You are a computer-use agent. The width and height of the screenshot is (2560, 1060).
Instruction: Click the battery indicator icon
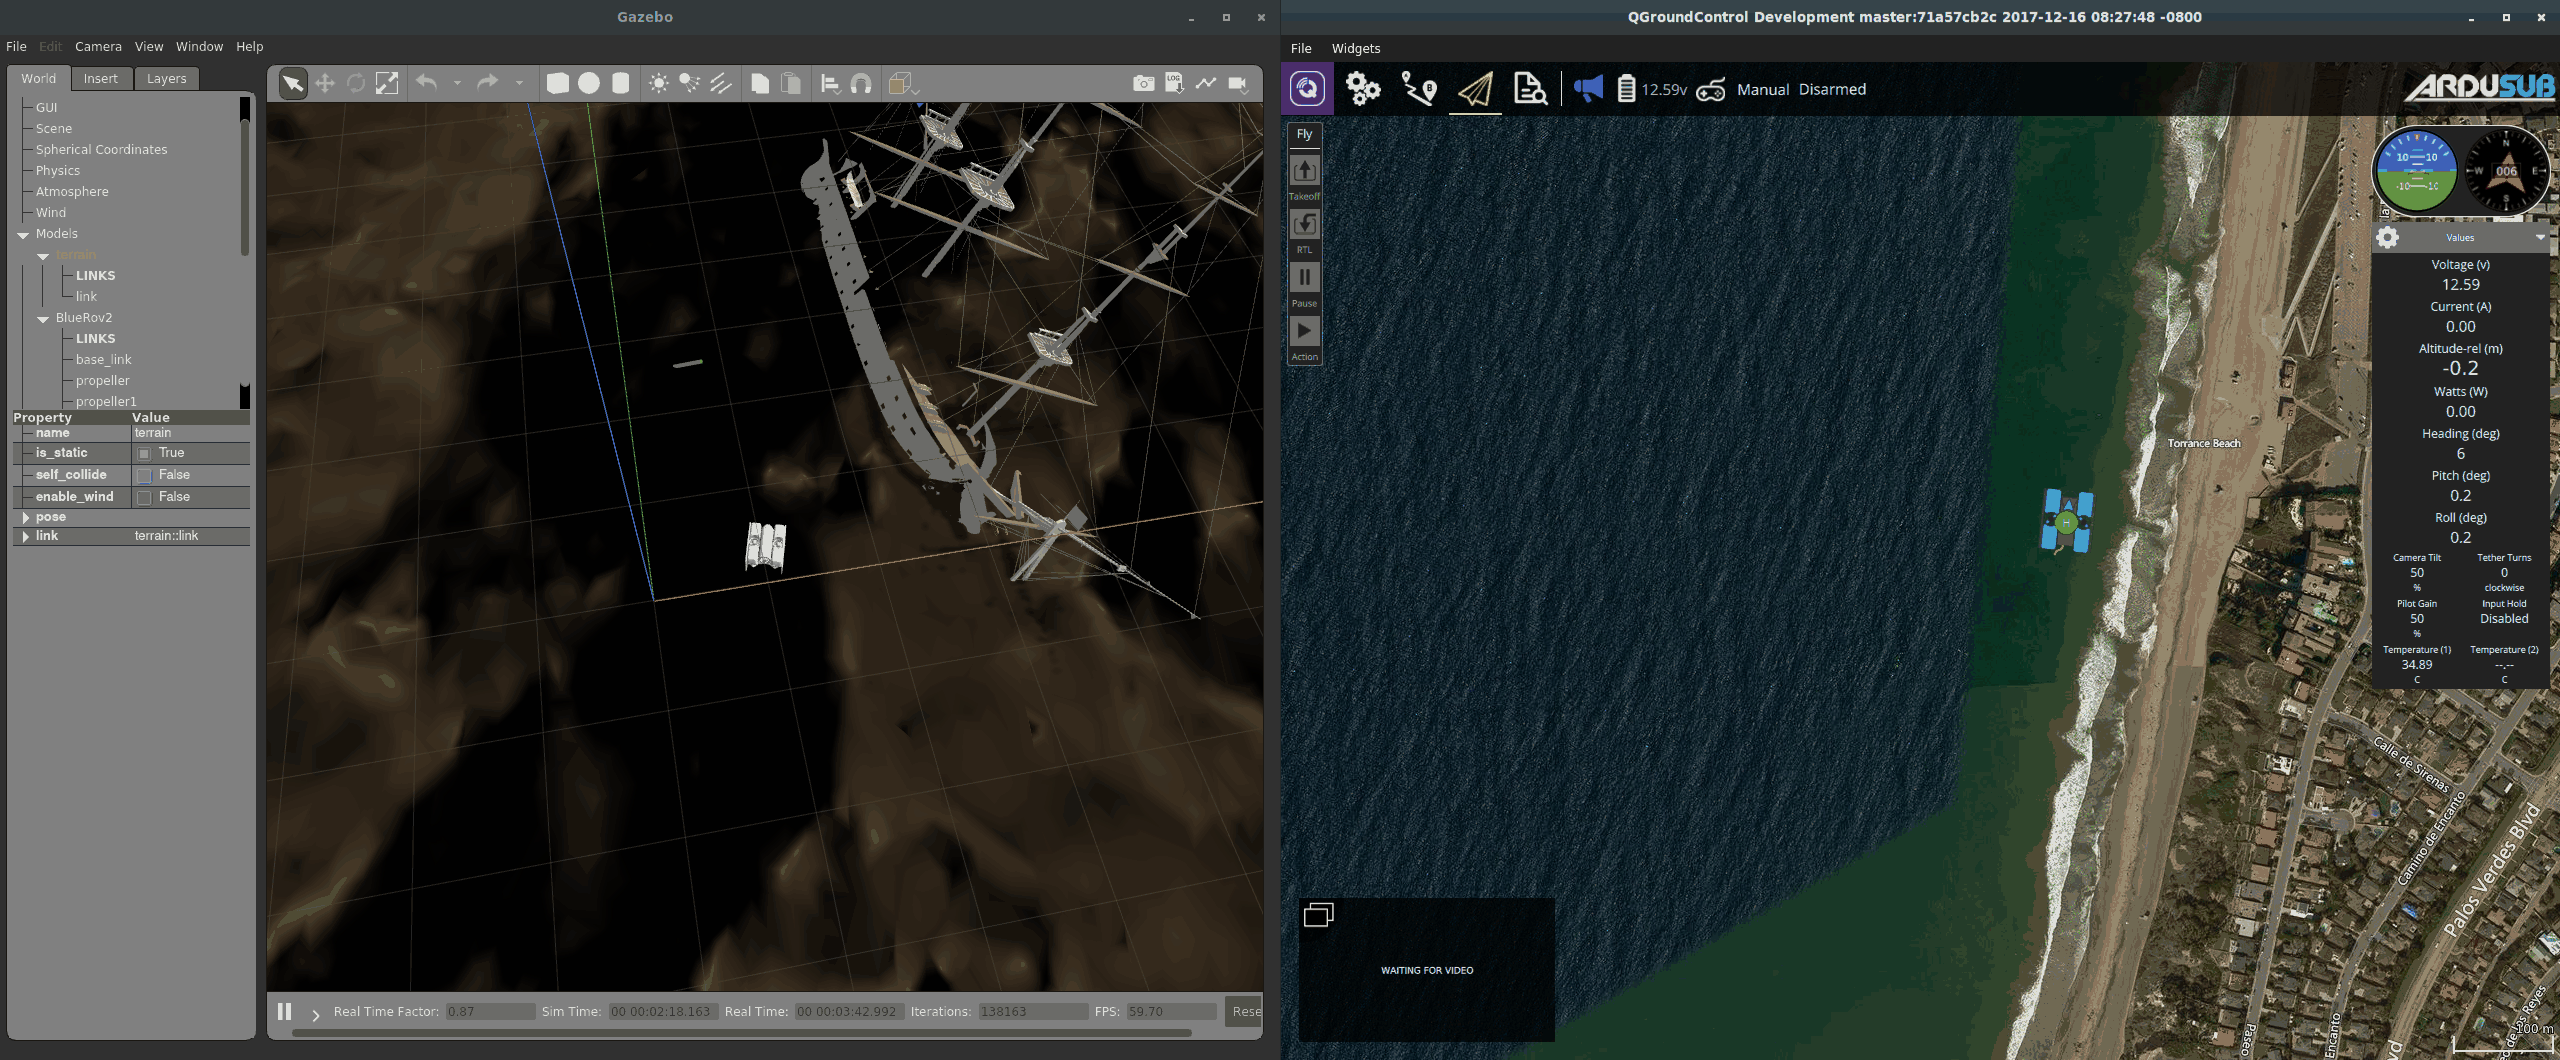point(1626,89)
